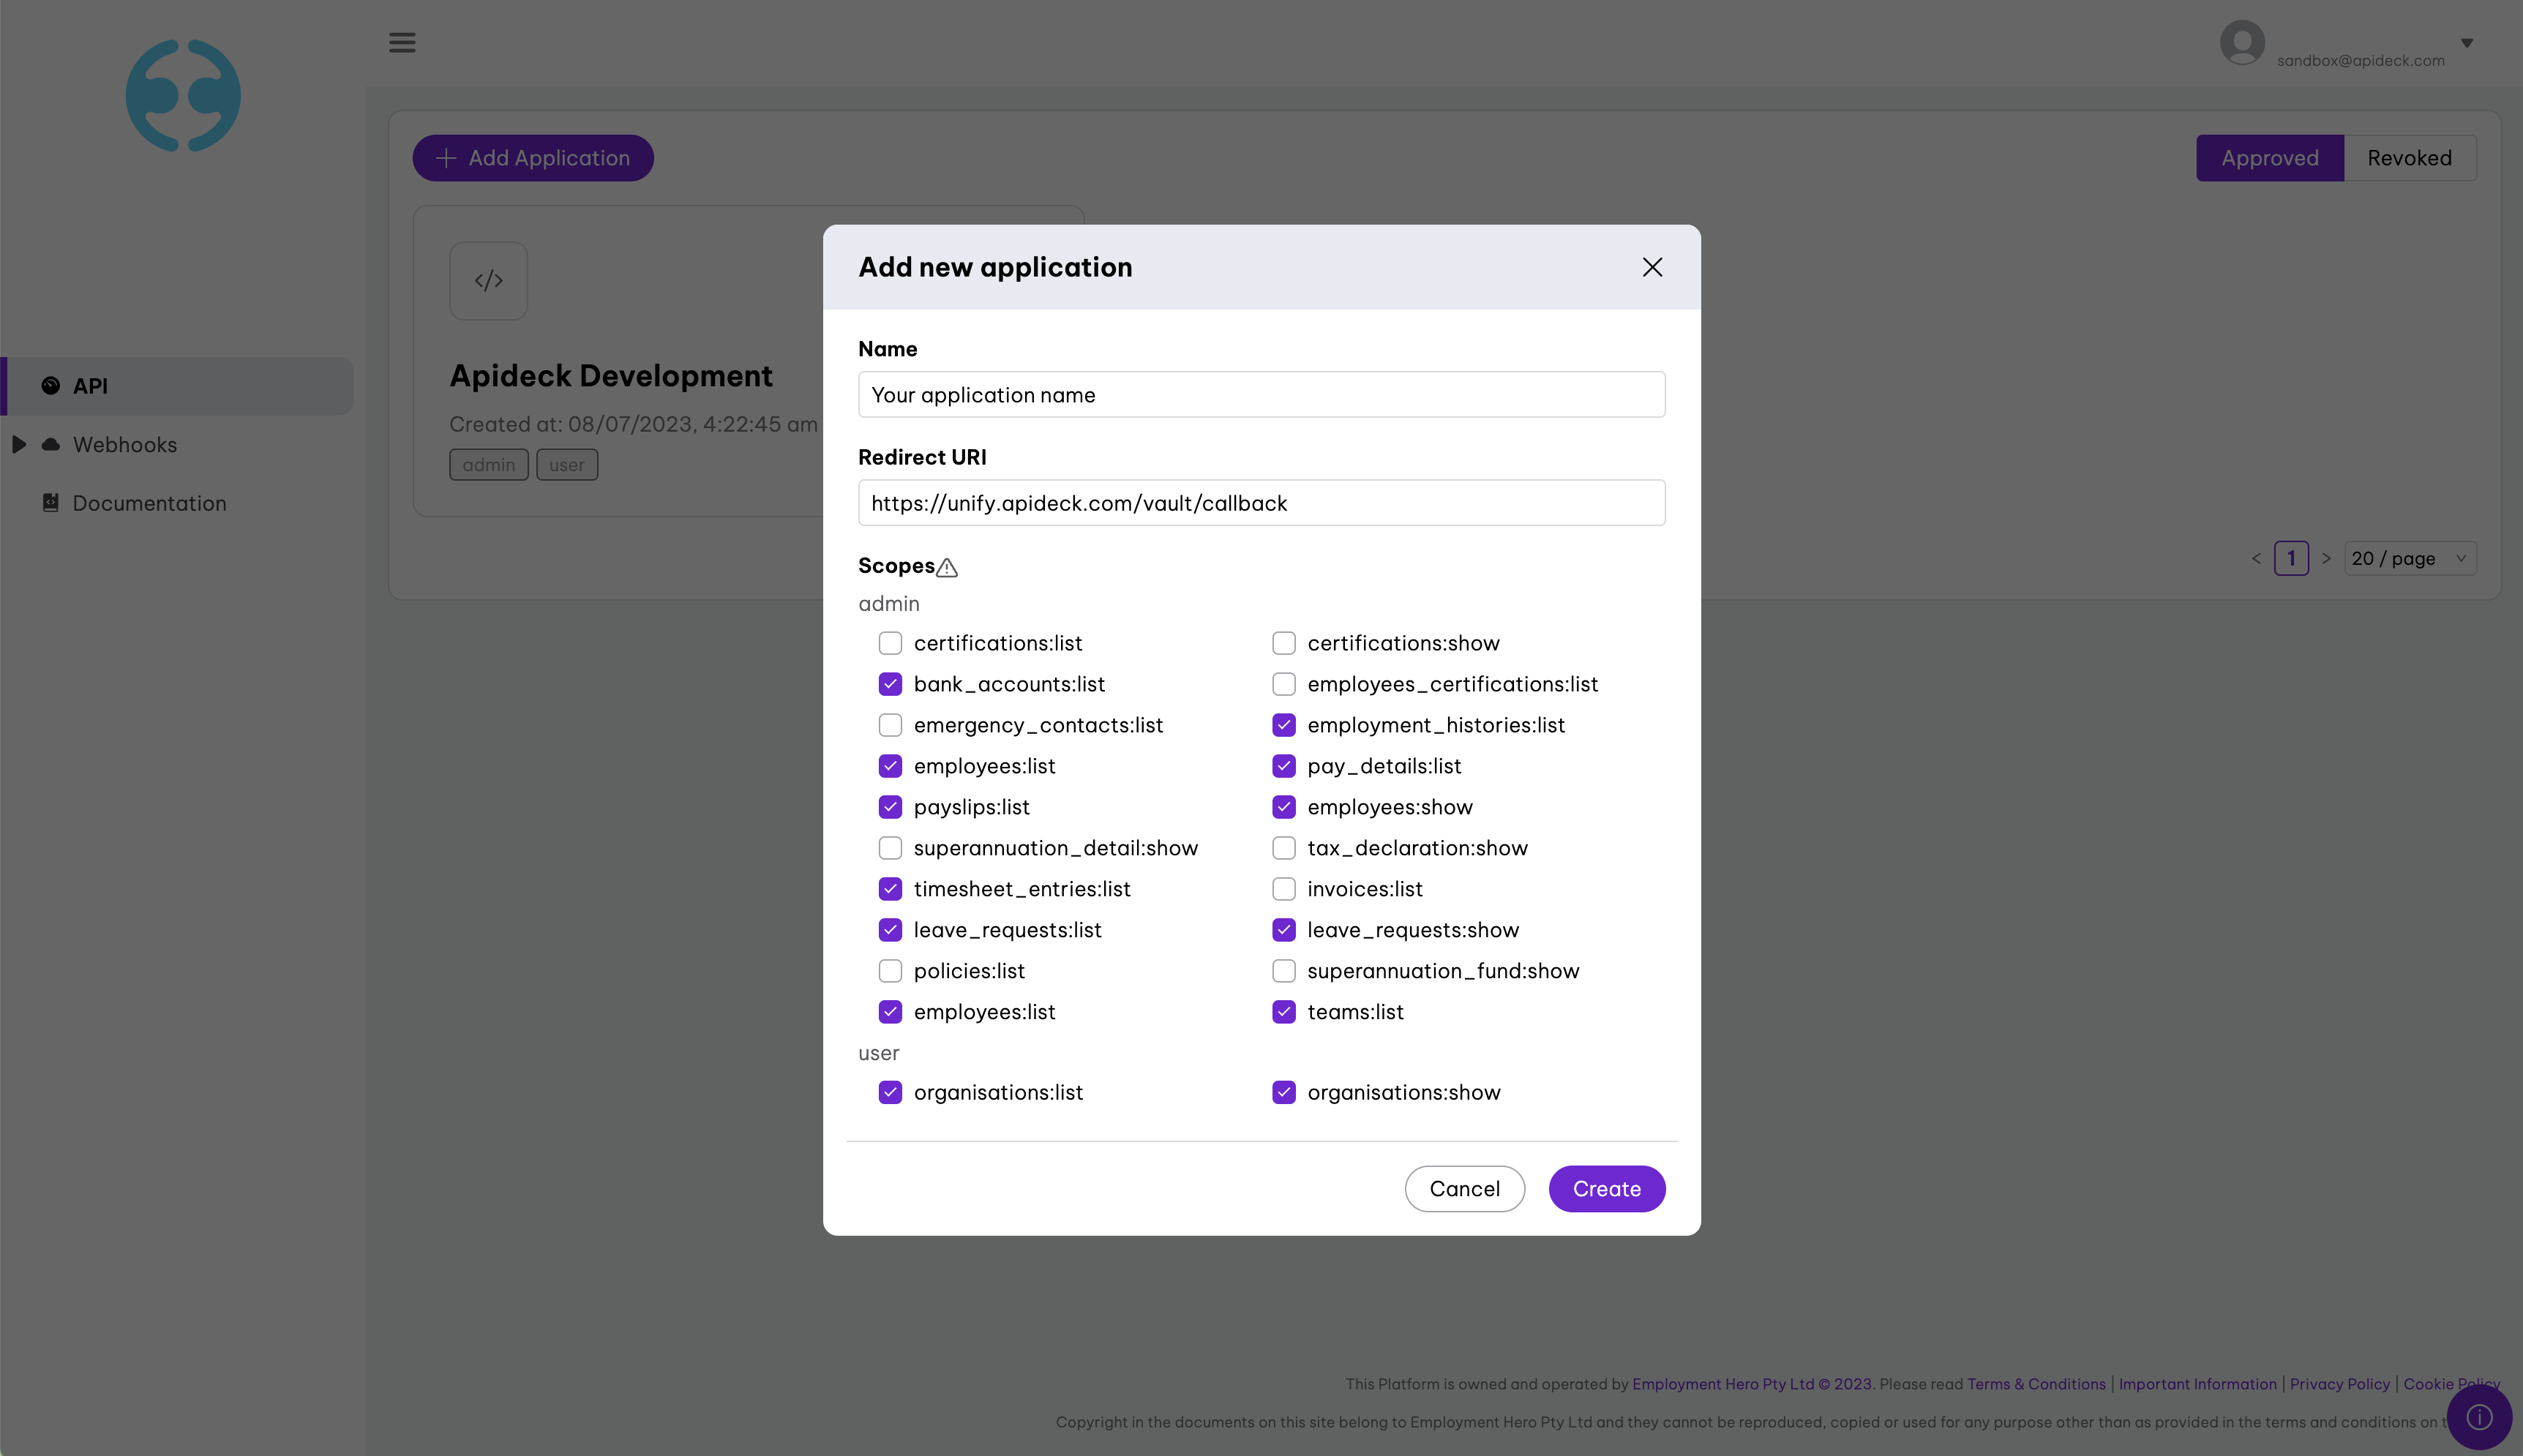The height and width of the screenshot is (1456, 2523).
Task: Click the API sidebar icon
Action: (50, 385)
